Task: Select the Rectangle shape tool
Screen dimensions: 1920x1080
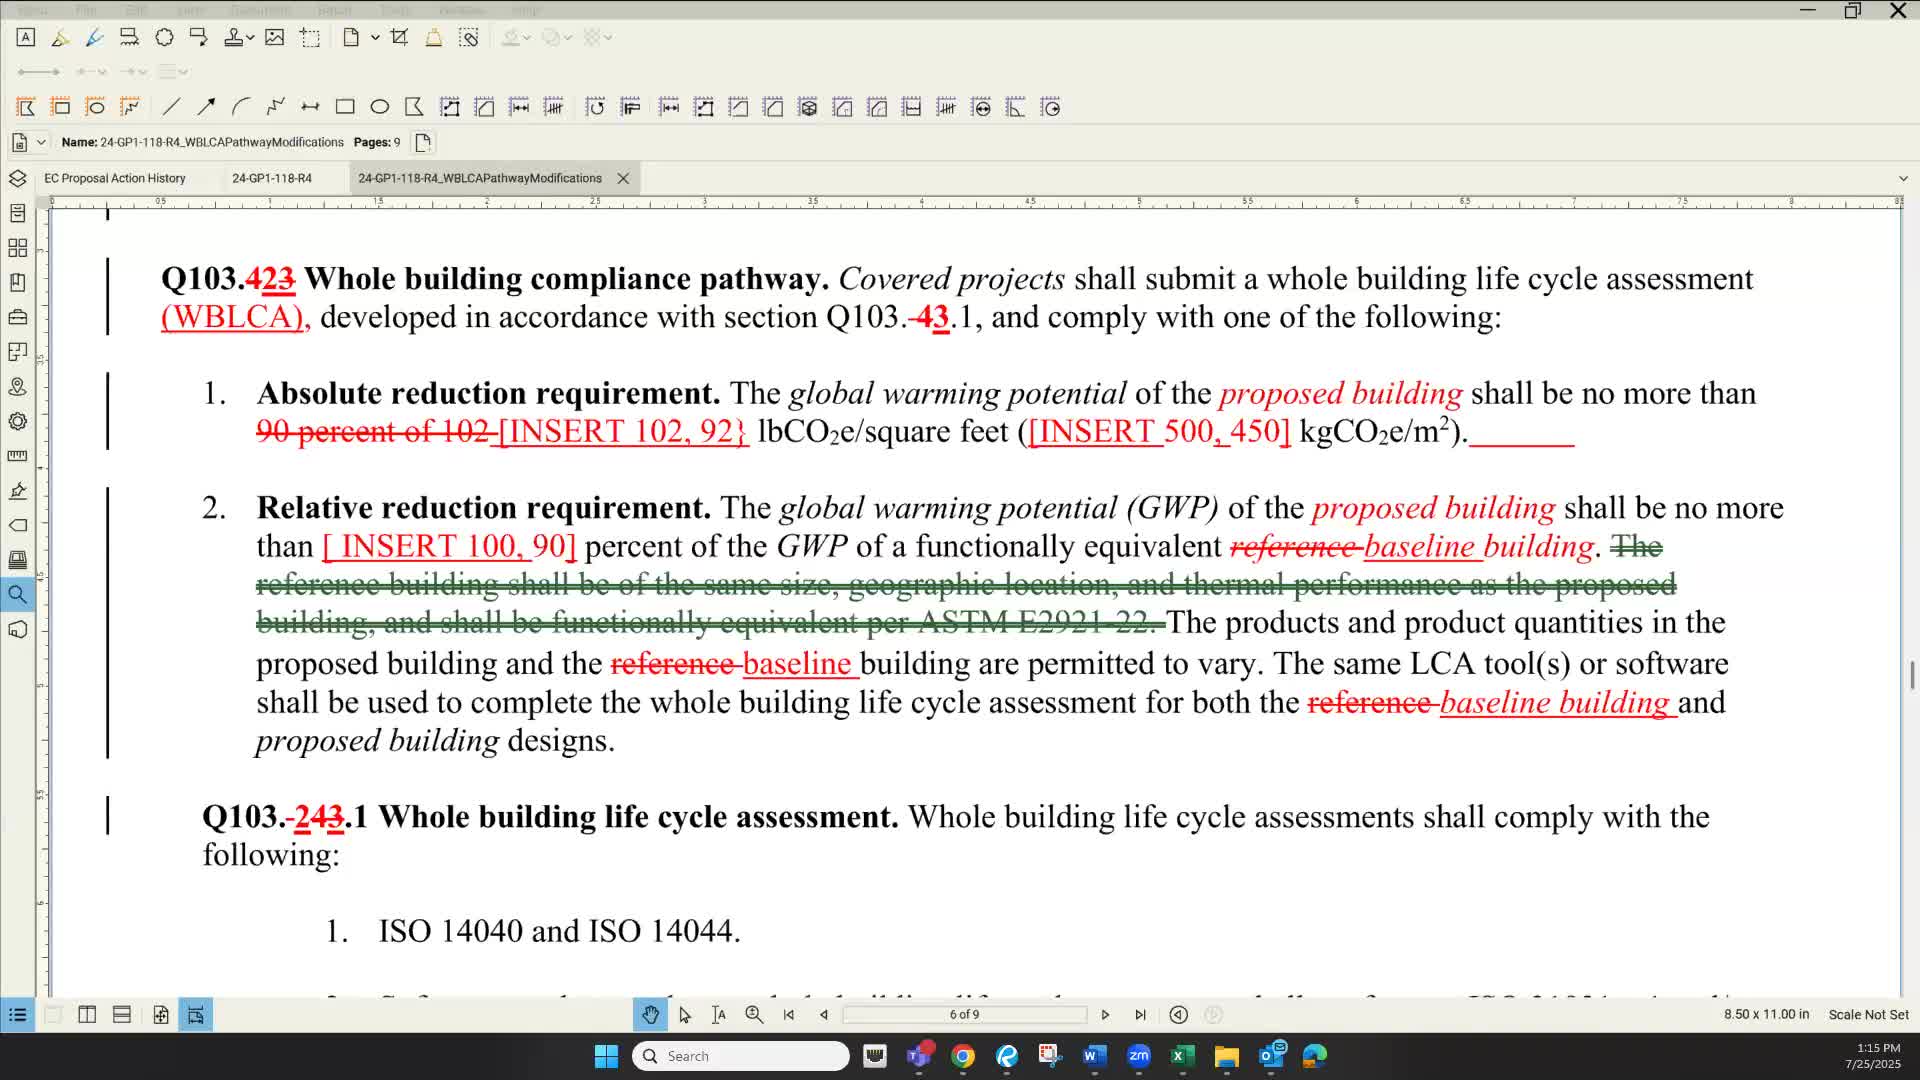Action: click(345, 107)
